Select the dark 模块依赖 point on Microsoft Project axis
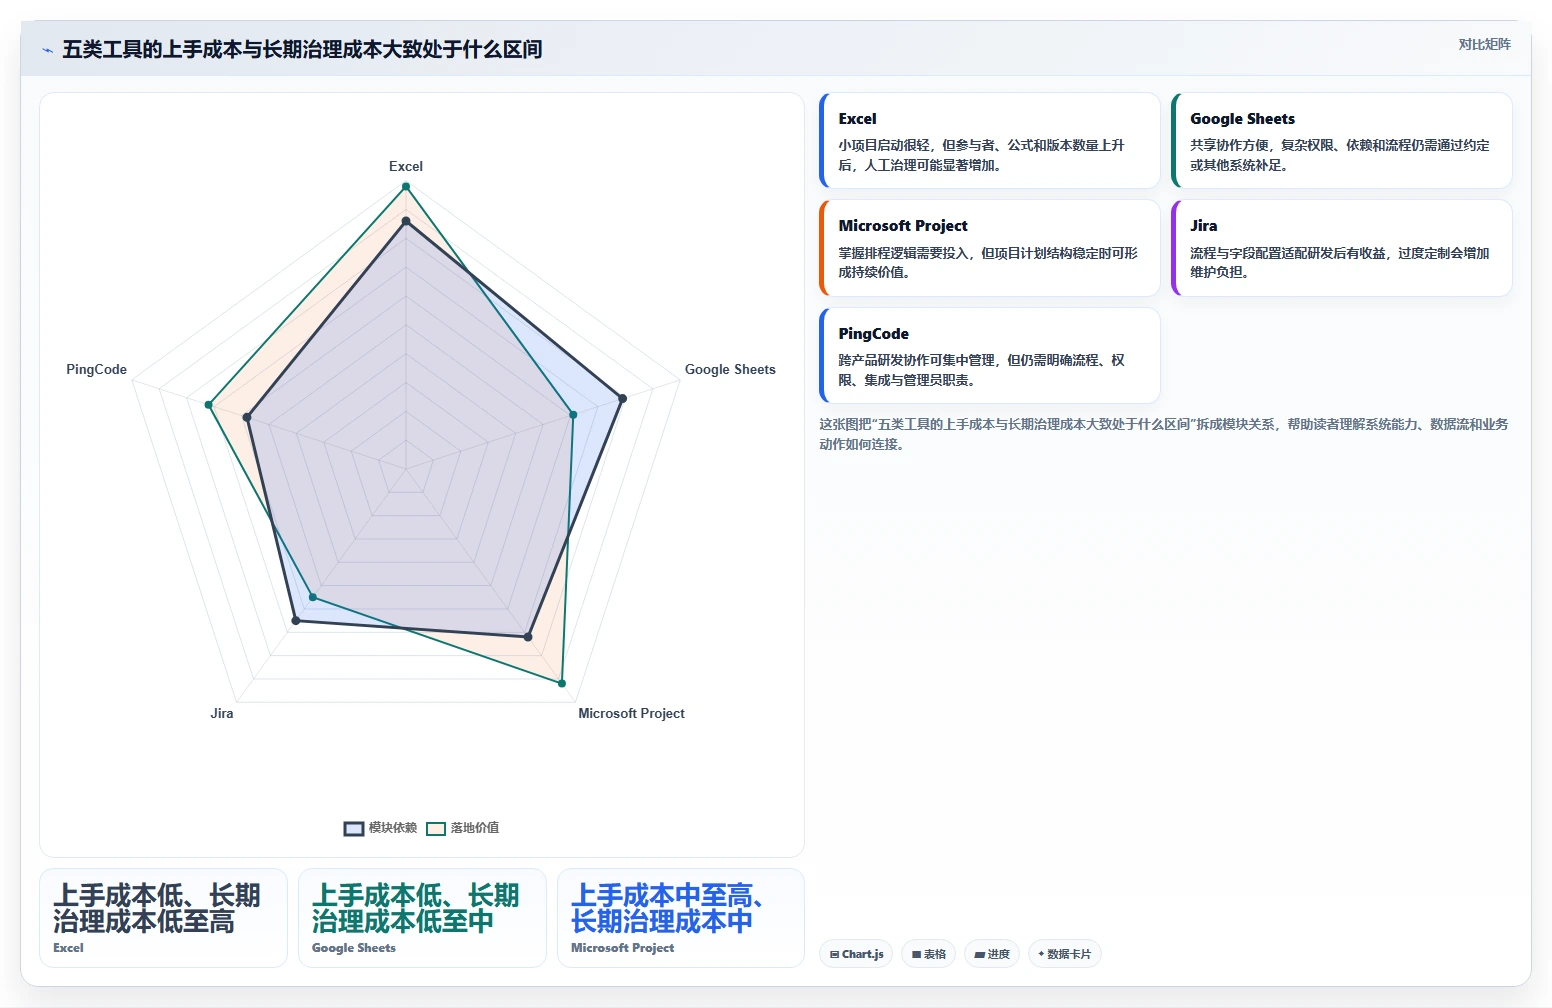 tap(528, 636)
